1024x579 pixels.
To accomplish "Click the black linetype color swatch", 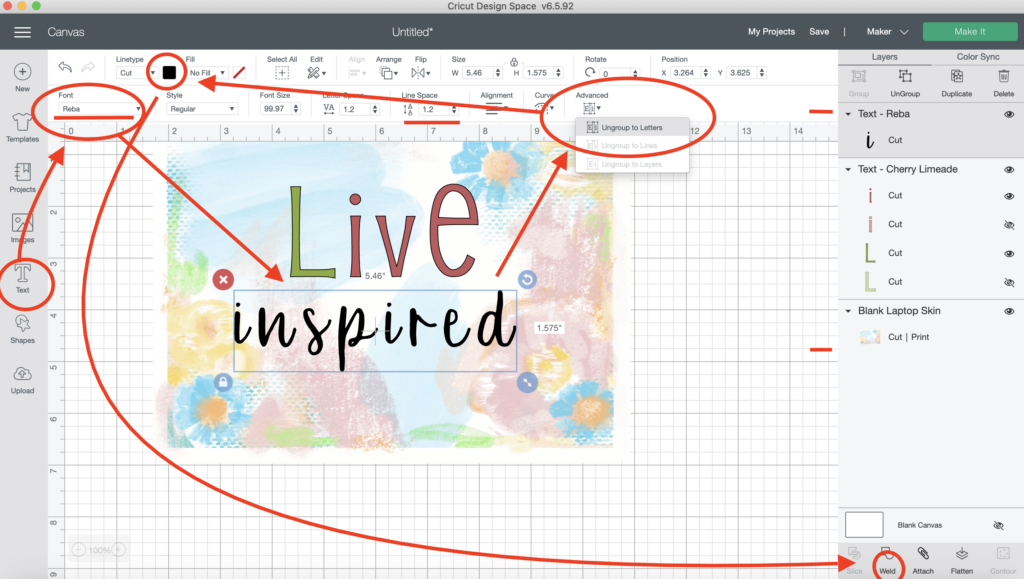I will click(x=169, y=72).
